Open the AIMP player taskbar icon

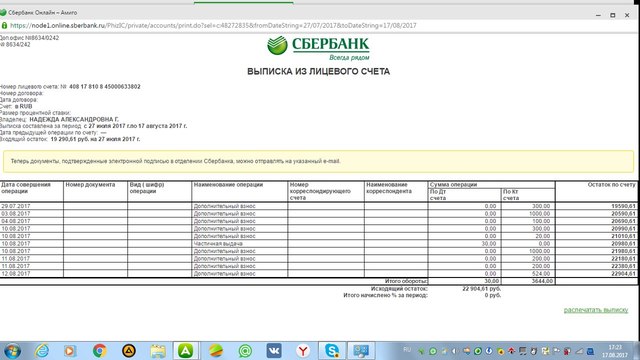129,351
